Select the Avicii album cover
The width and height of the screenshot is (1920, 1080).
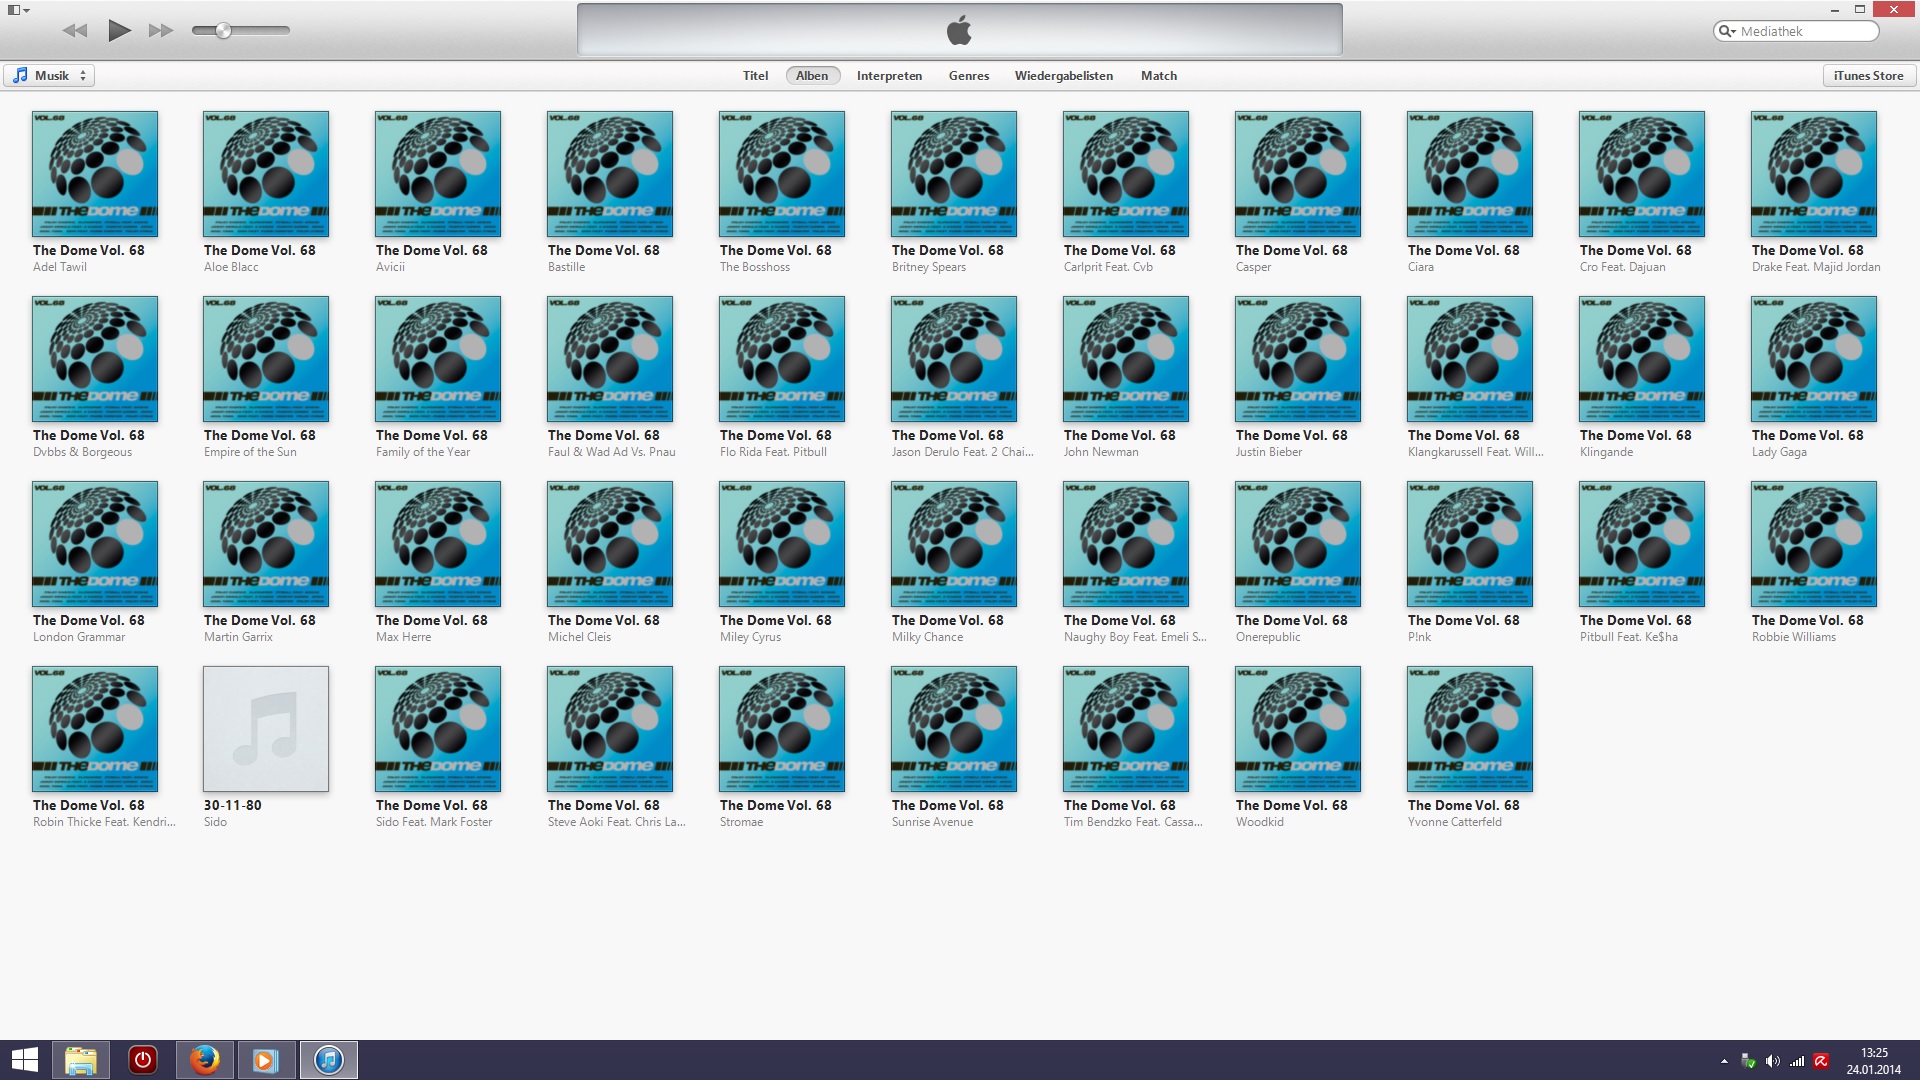[438, 174]
